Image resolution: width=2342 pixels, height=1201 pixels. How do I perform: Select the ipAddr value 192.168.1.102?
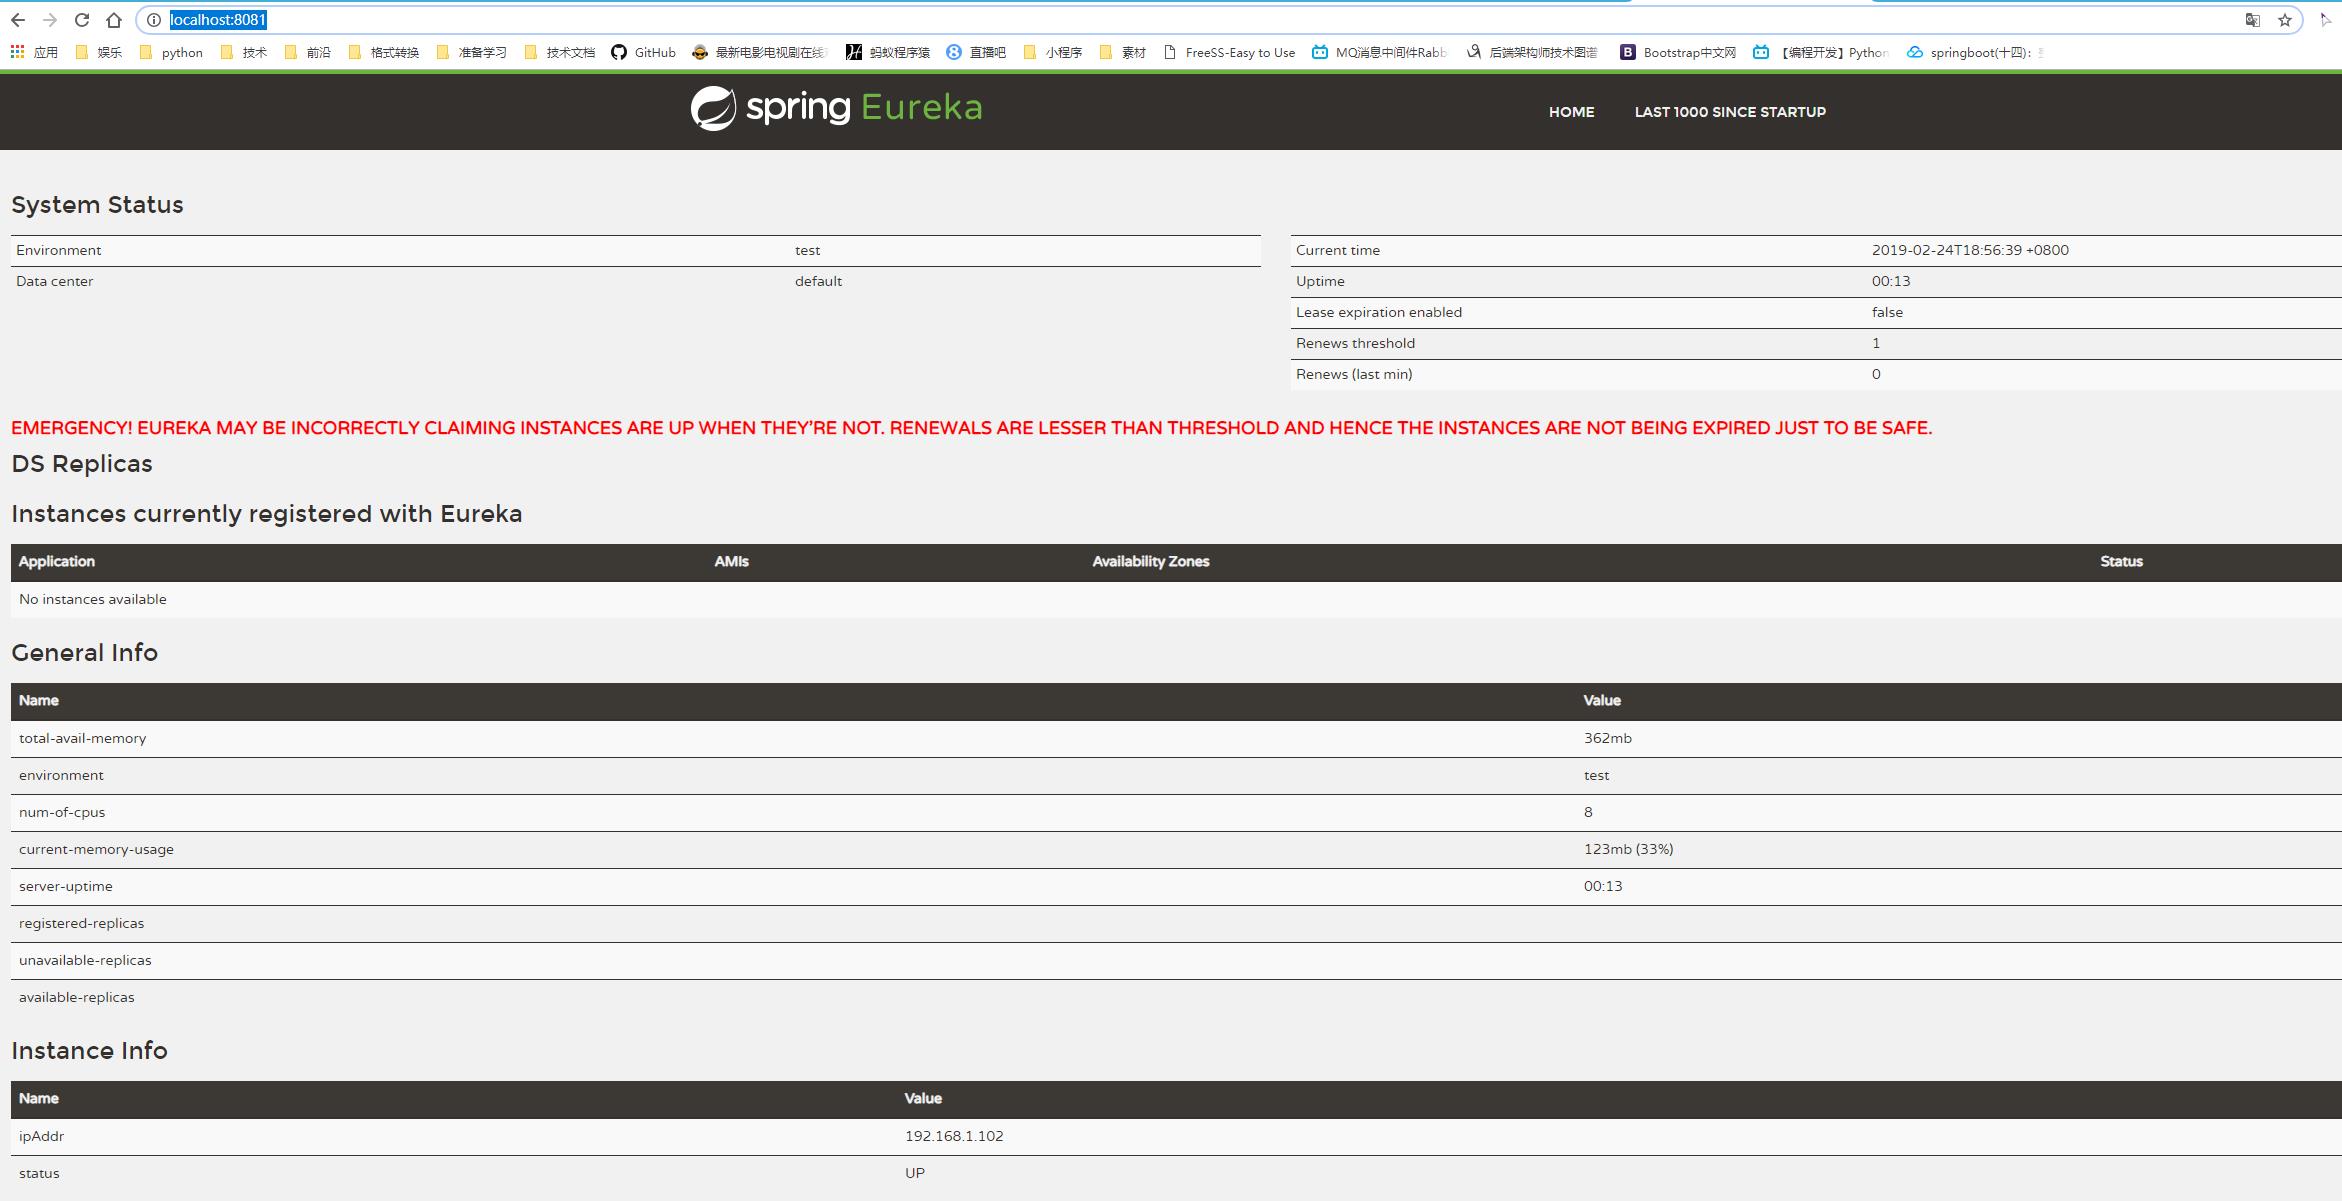954,1136
